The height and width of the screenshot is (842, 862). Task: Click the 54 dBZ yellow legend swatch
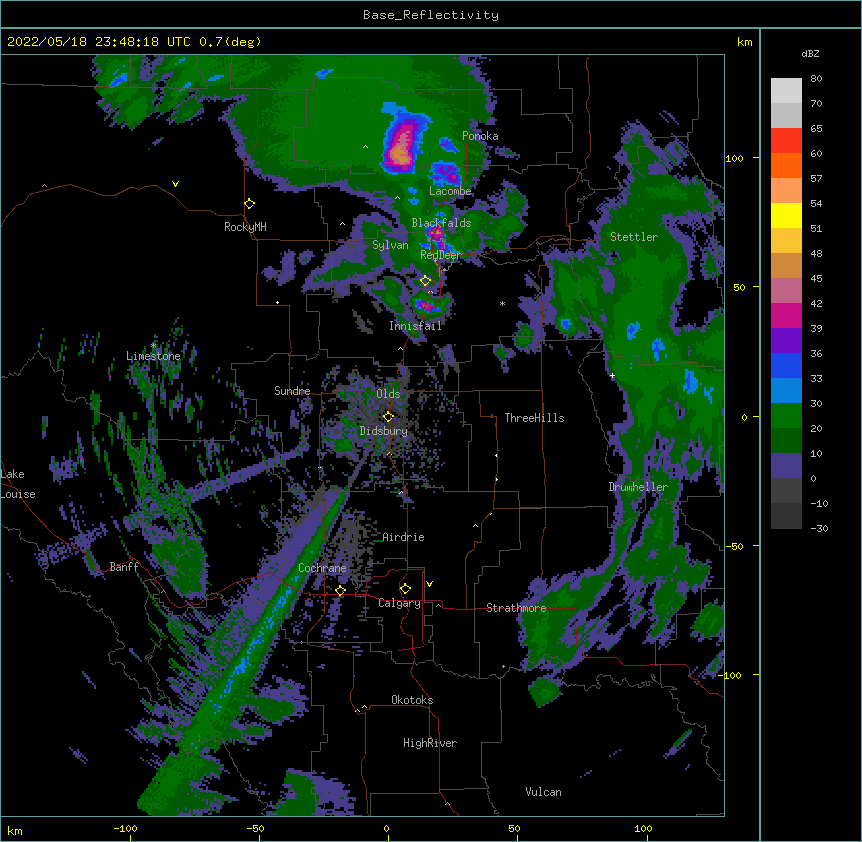(x=786, y=215)
